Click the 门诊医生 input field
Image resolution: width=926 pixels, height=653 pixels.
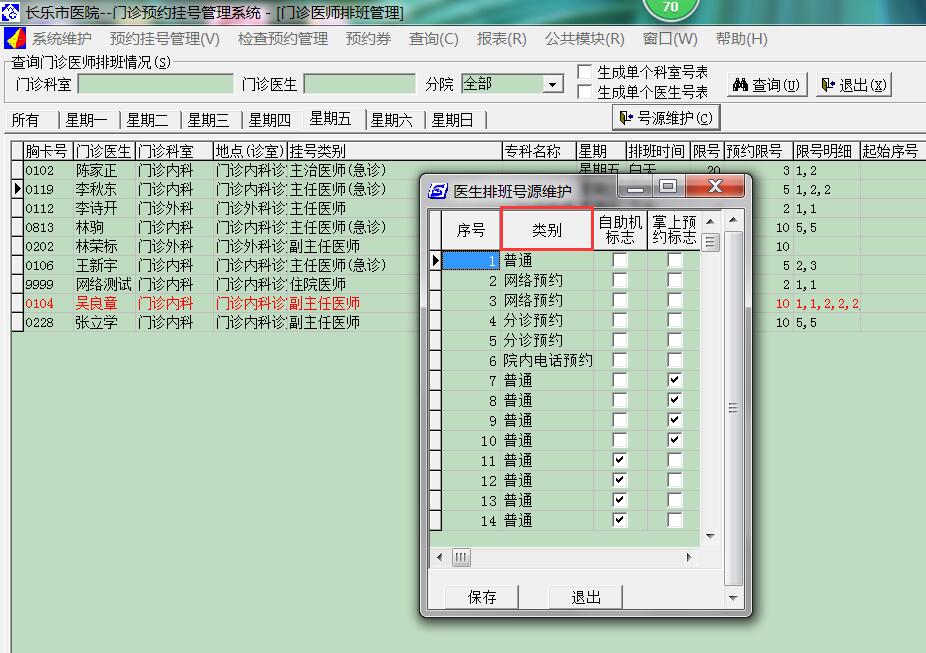pyautogui.click(x=360, y=84)
